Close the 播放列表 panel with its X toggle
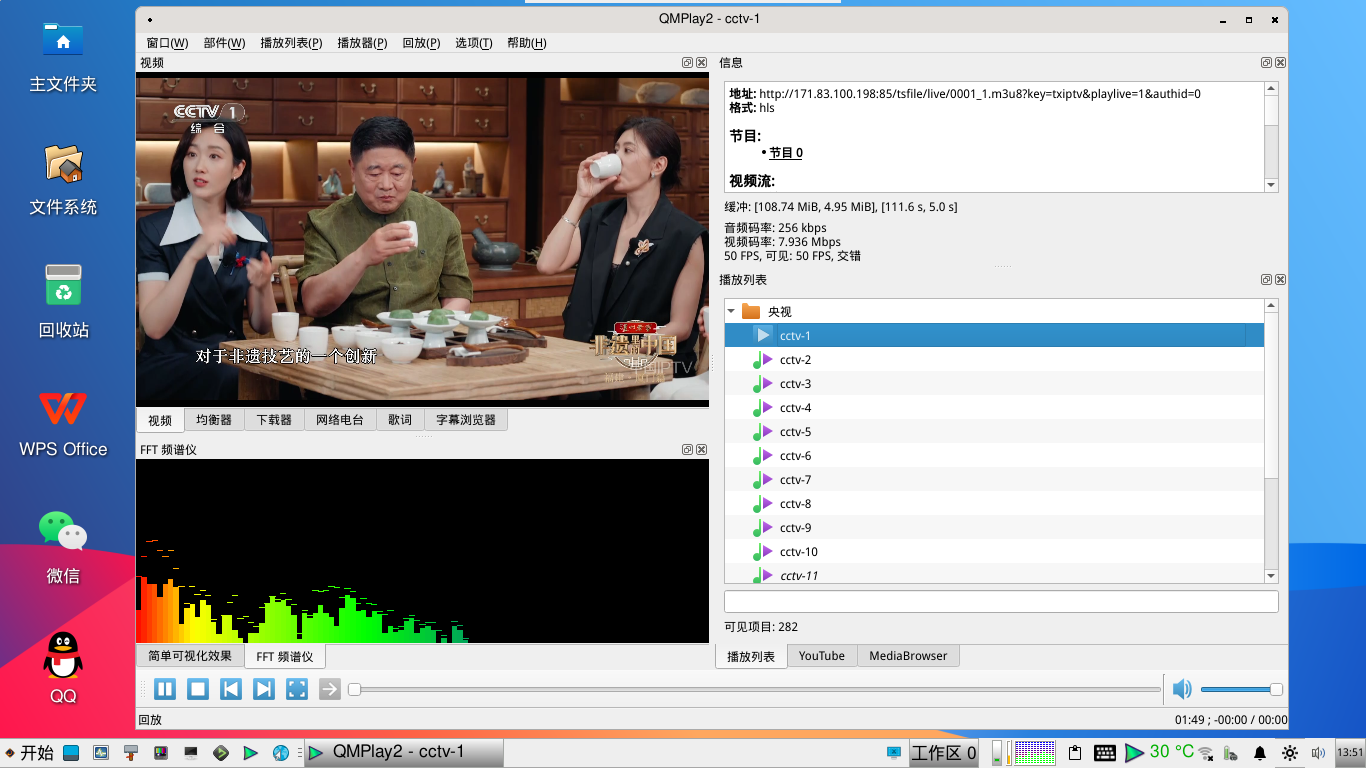The width and height of the screenshot is (1366, 768). pos(1280,279)
